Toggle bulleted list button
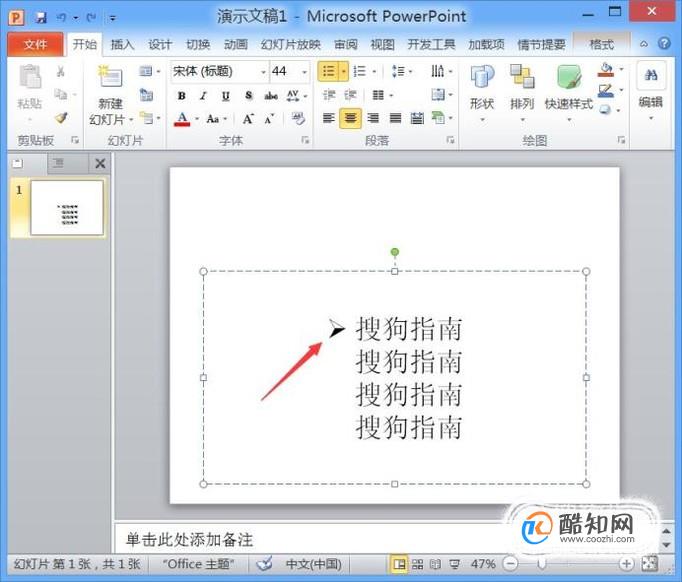This screenshot has height=582, width=682. [328, 71]
